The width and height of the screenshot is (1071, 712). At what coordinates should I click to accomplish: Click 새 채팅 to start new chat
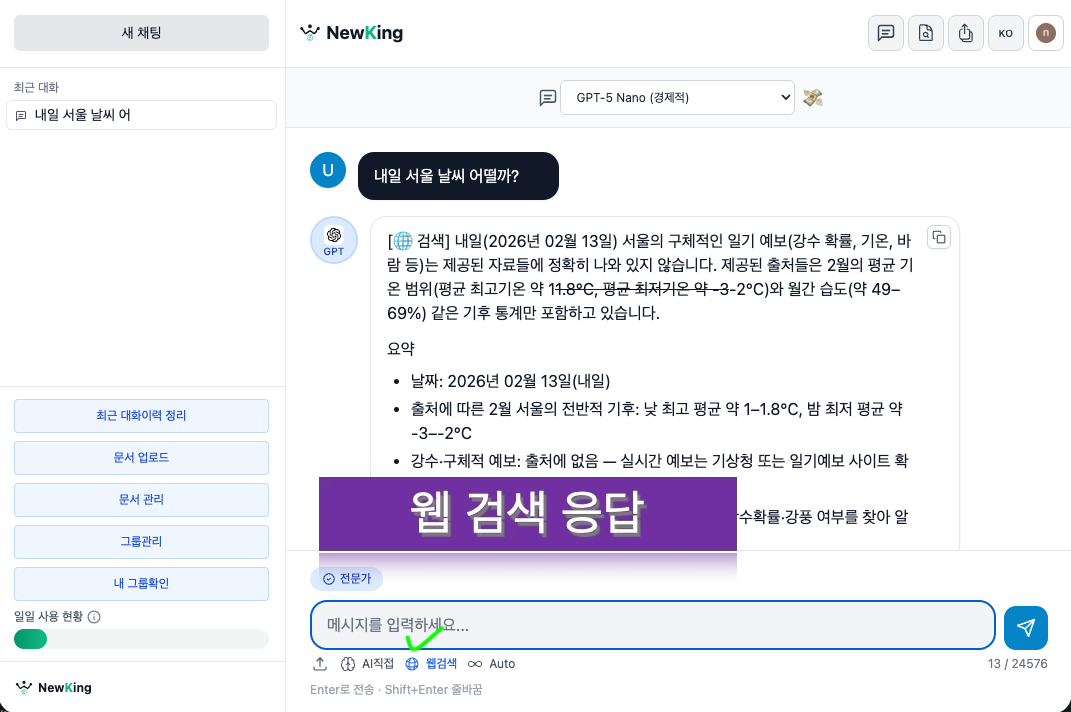(141, 33)
